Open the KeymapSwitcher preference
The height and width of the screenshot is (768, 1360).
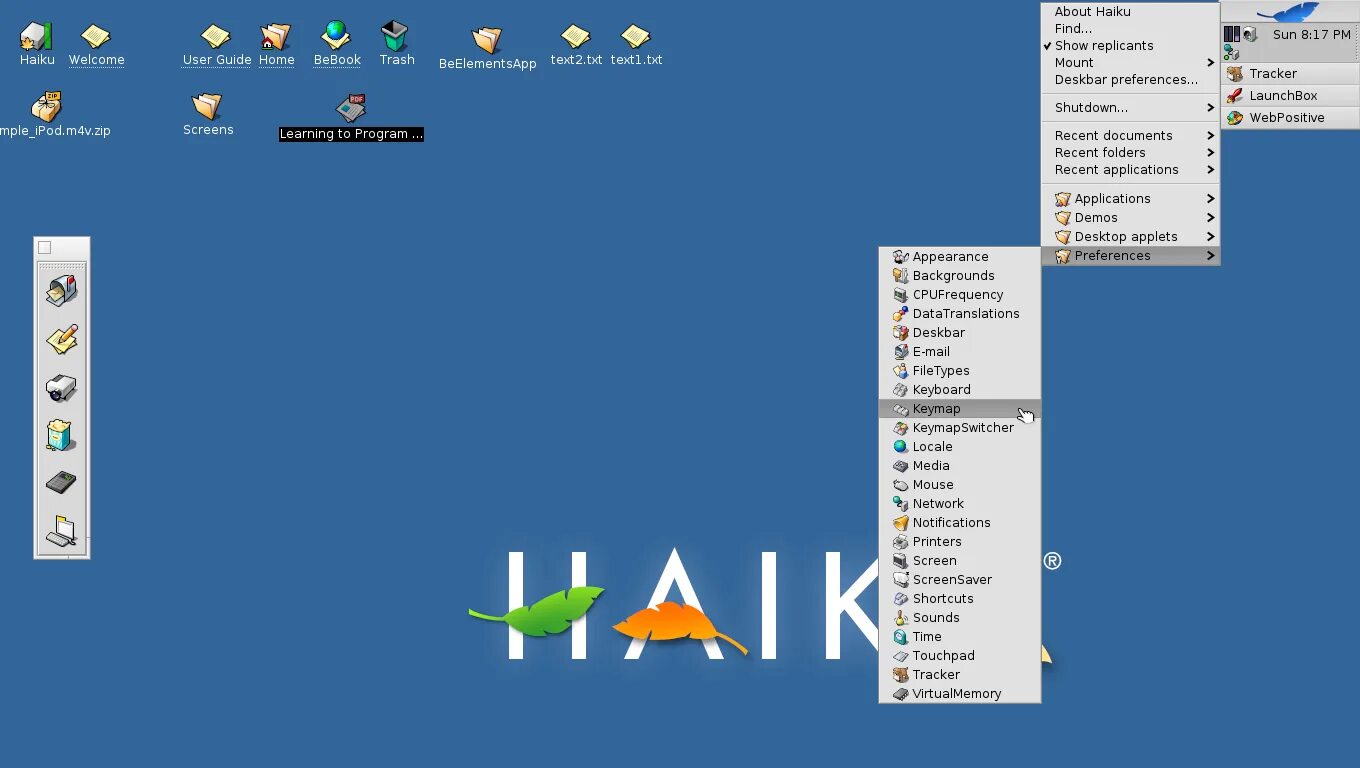click(x=960, y=428)
